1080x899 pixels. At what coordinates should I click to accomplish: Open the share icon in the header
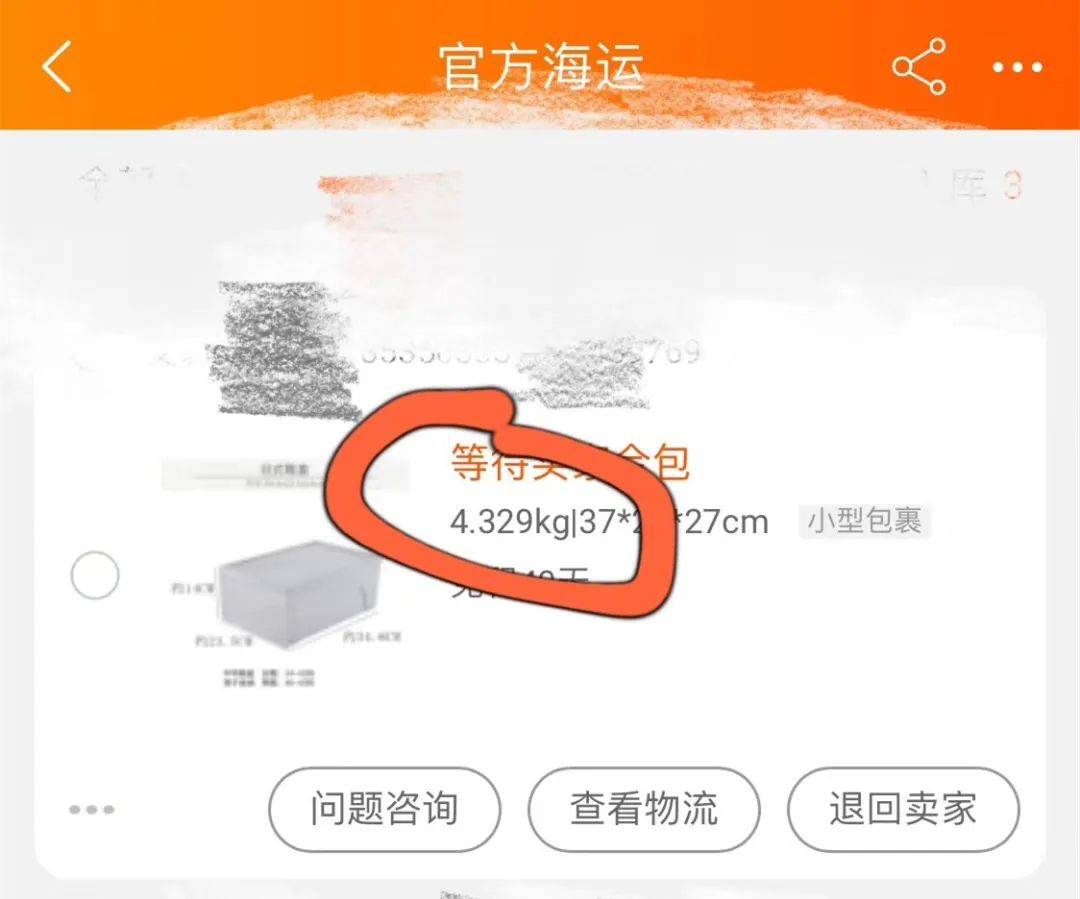pos(920,66)
